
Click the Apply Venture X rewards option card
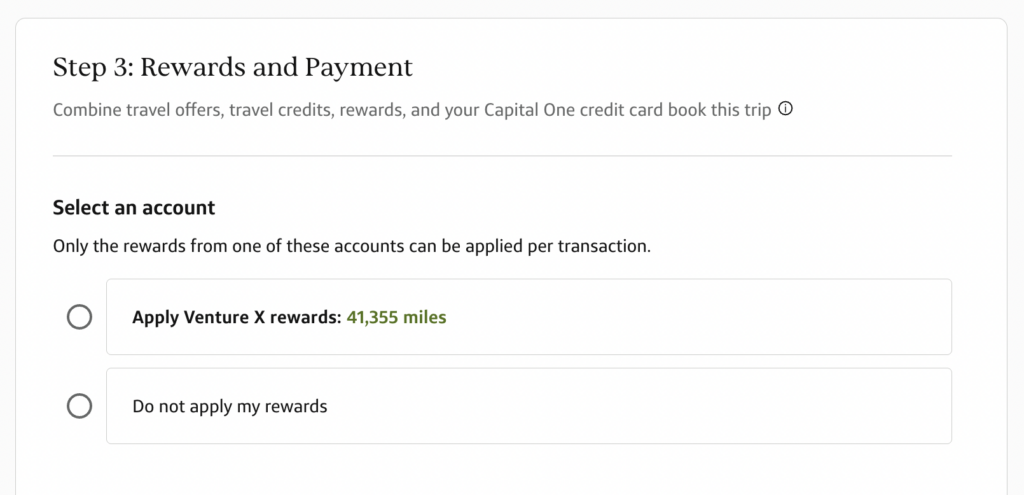tap(650, 317)
